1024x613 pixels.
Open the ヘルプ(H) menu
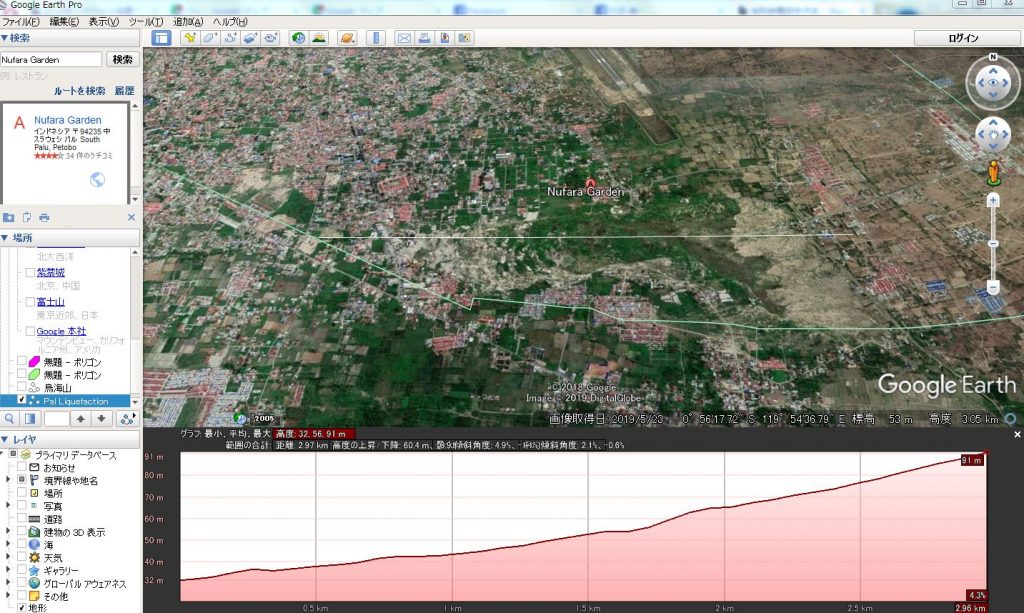point(230,22)
